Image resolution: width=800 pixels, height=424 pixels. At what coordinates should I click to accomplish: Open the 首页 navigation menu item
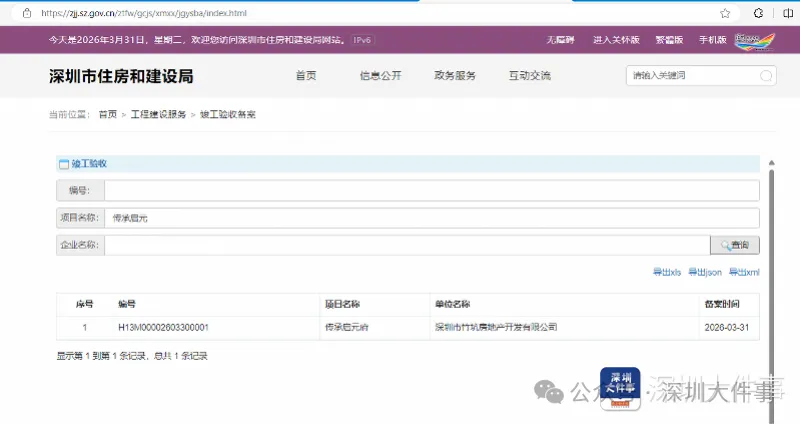(x=306, y=76)
